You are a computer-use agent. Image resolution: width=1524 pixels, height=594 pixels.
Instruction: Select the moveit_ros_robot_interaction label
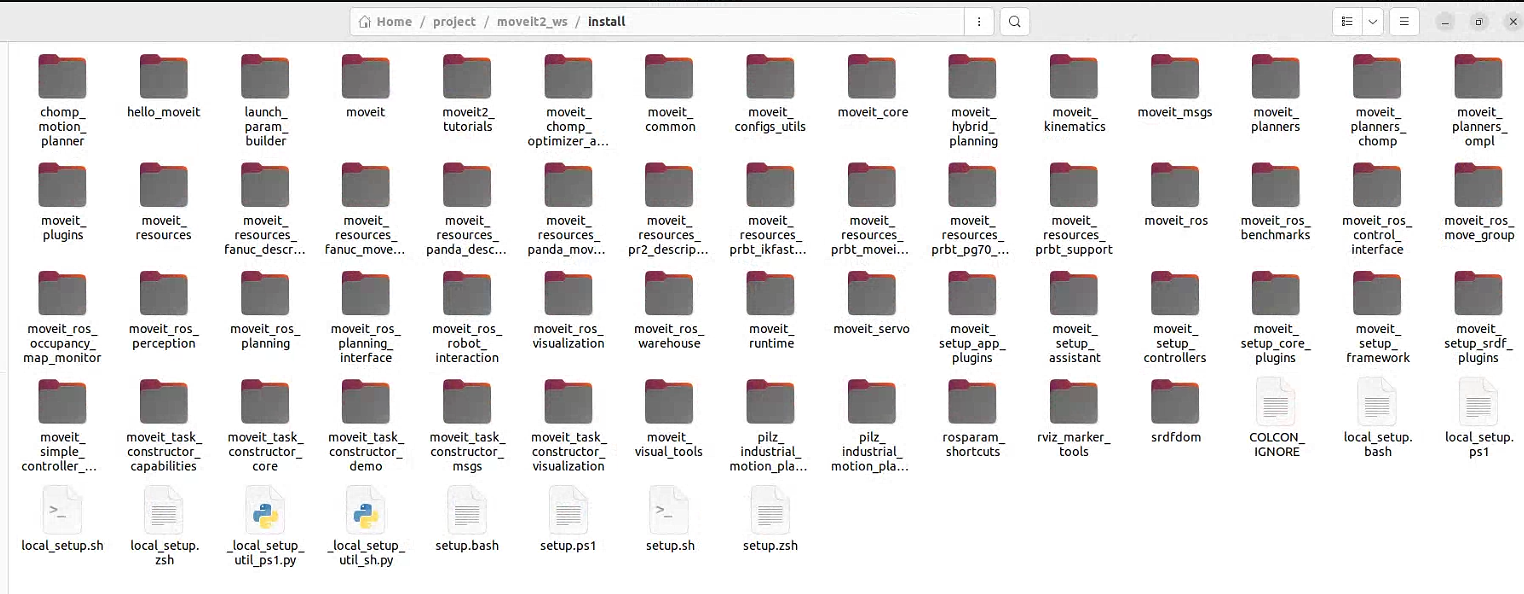point(467,342)
